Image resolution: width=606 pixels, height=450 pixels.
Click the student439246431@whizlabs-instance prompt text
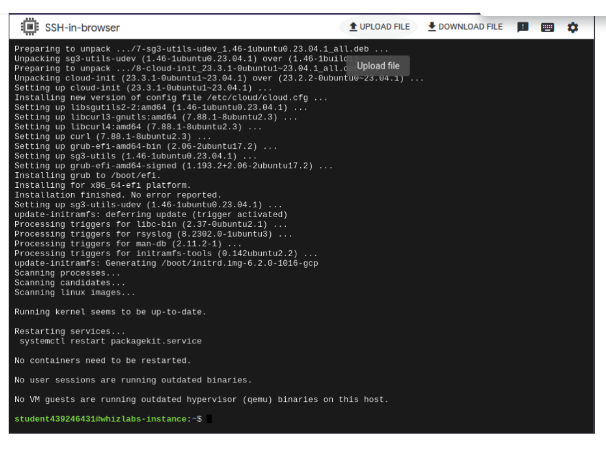(100, 419)
